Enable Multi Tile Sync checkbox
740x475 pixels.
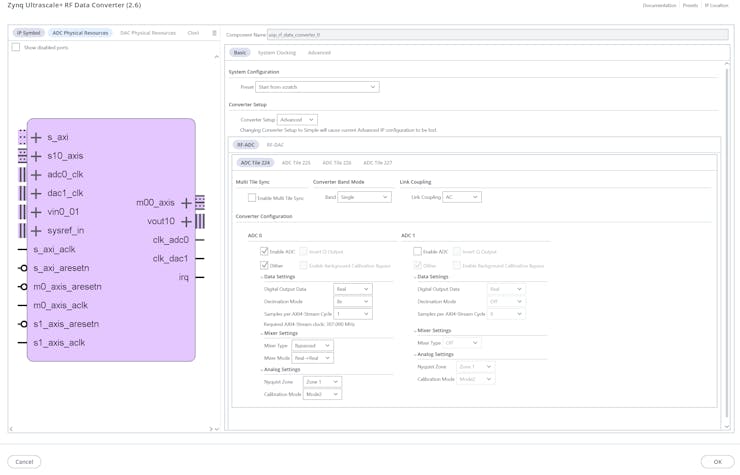point(252,198)
